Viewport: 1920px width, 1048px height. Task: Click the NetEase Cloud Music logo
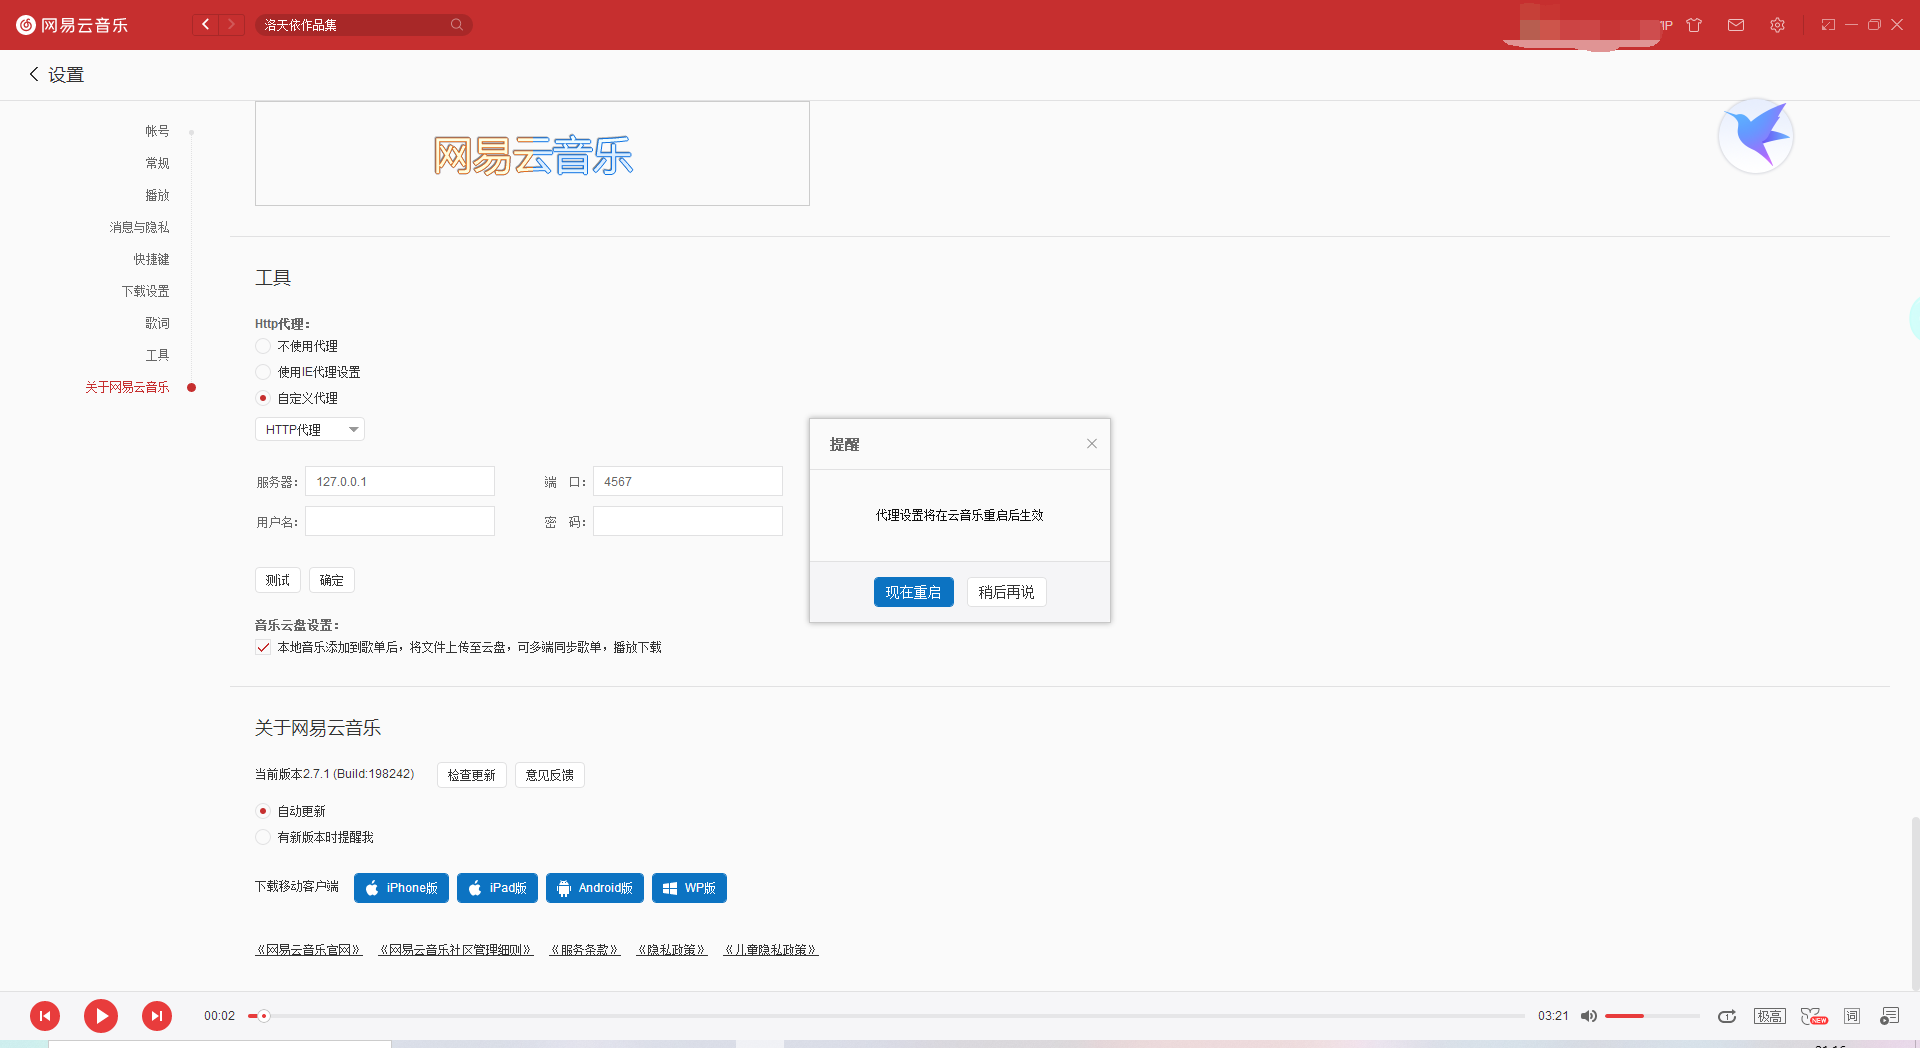coord(72,25)
